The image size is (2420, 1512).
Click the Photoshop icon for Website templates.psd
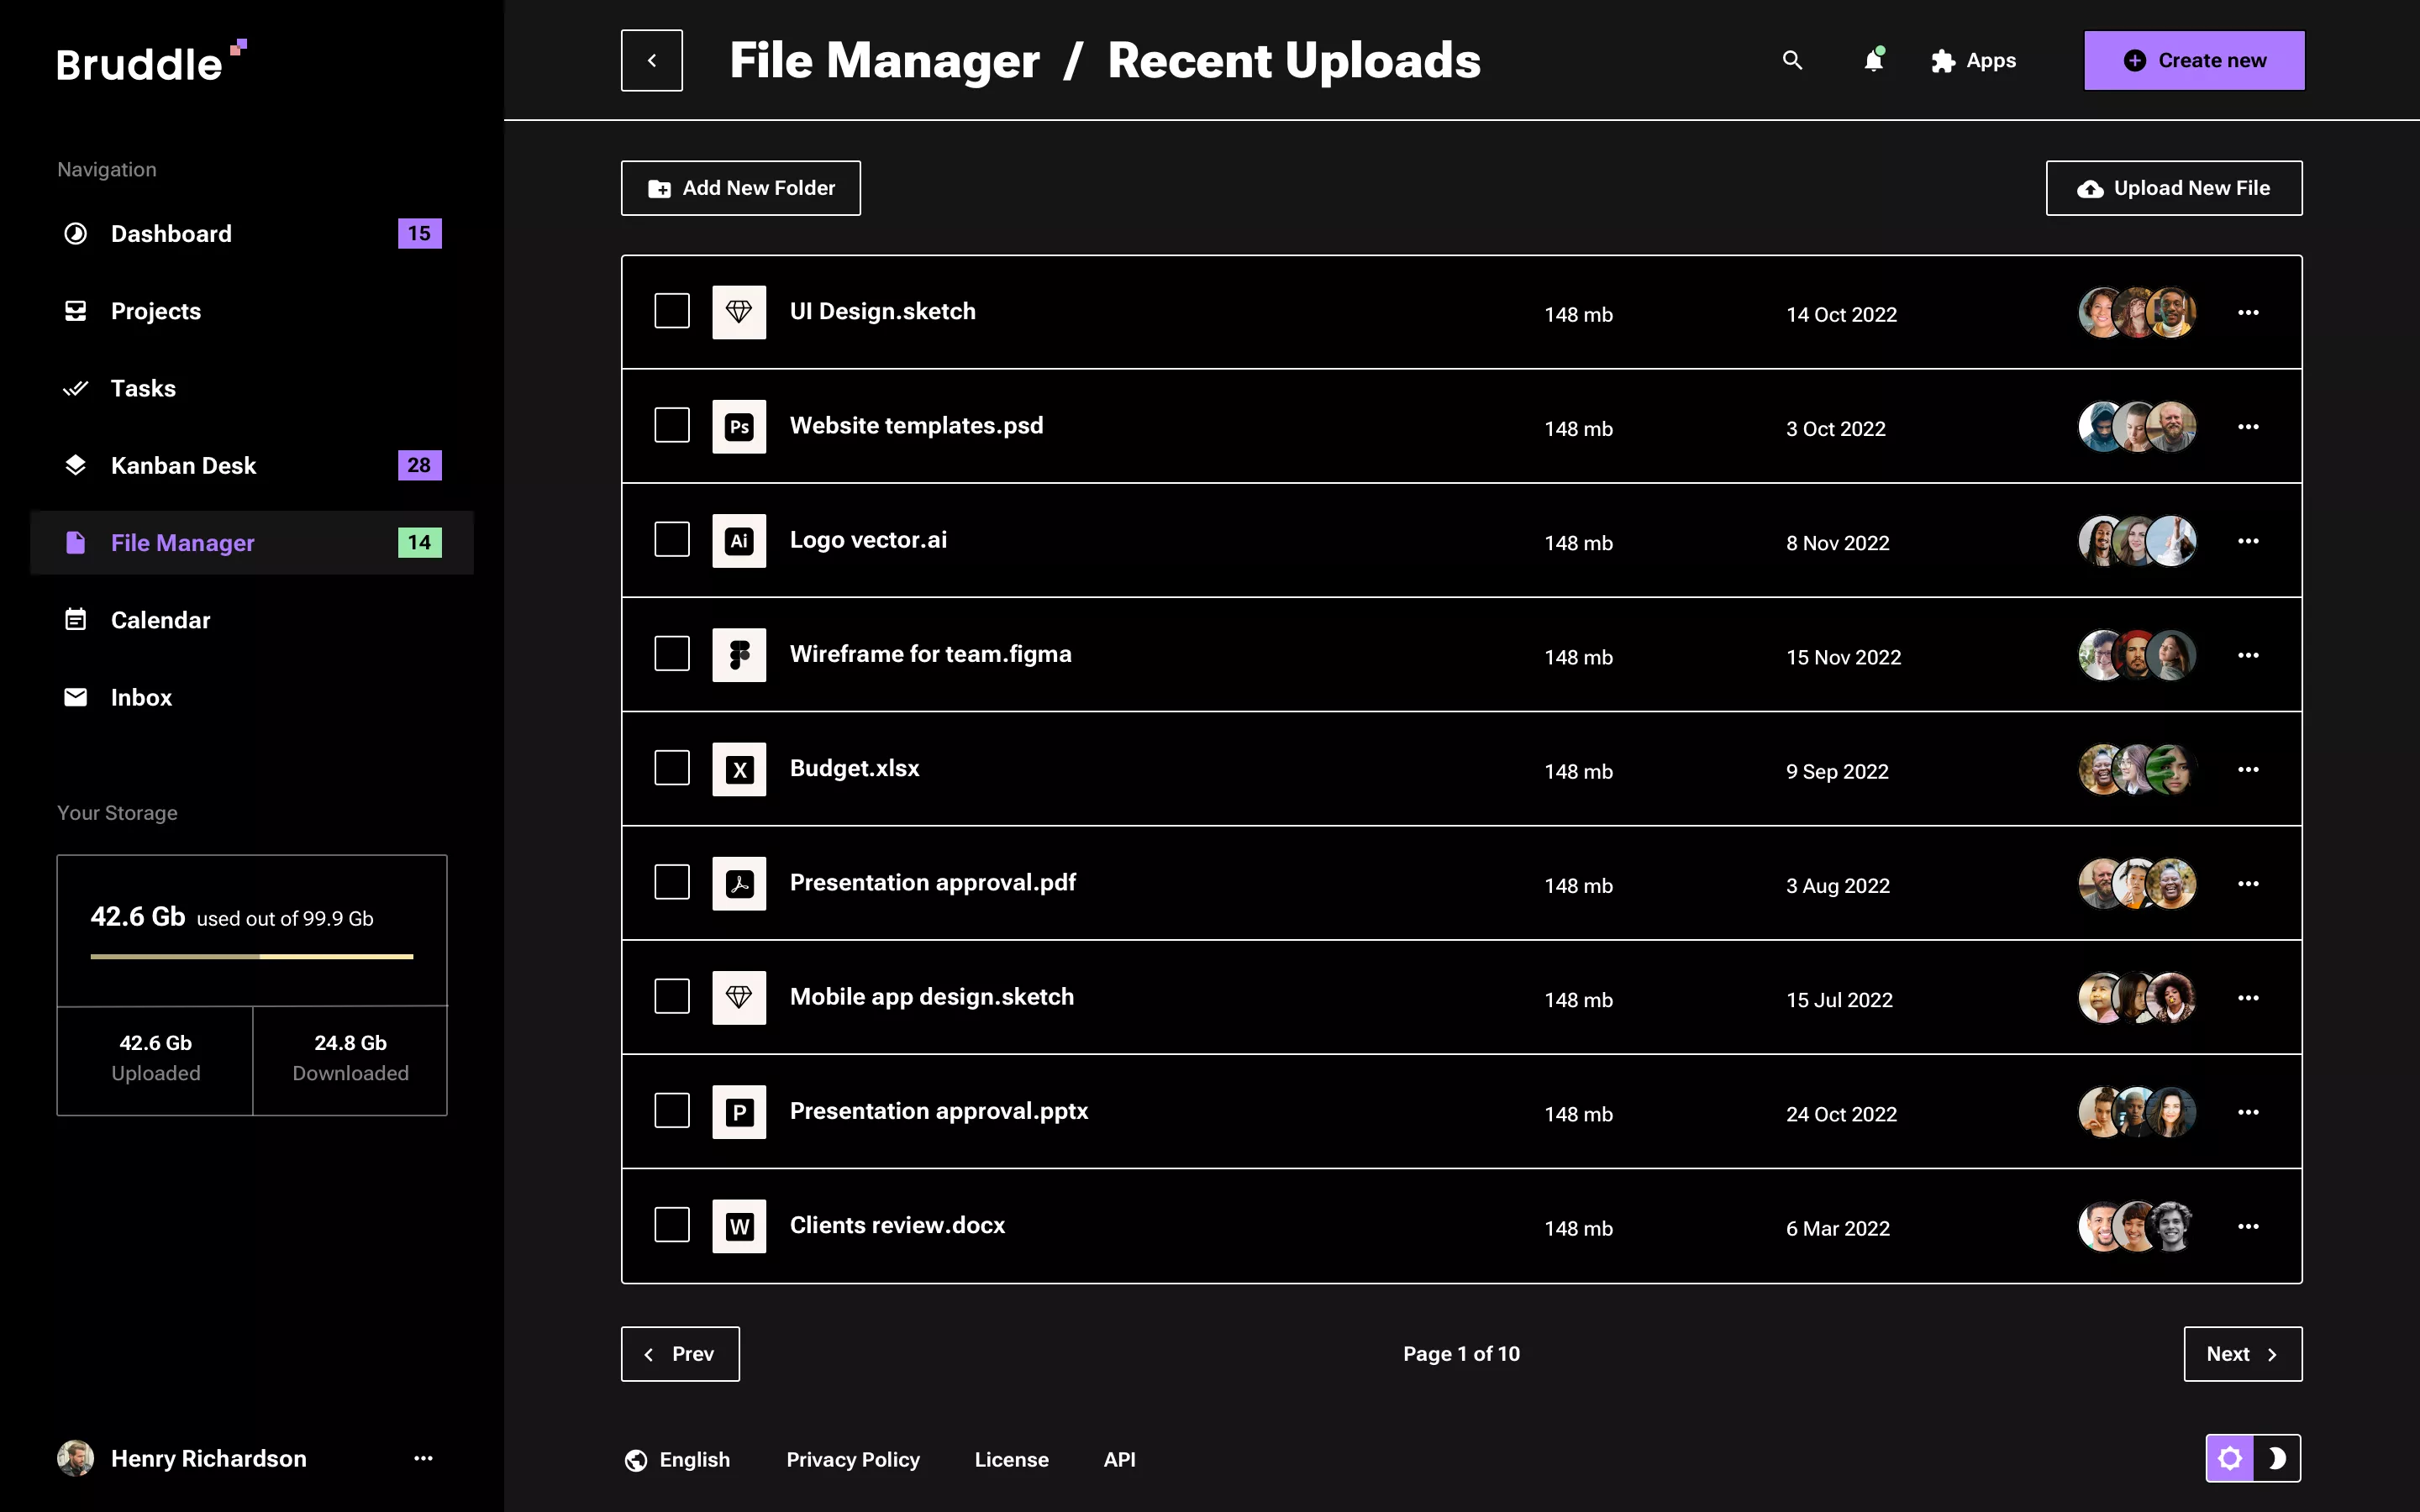739,425
